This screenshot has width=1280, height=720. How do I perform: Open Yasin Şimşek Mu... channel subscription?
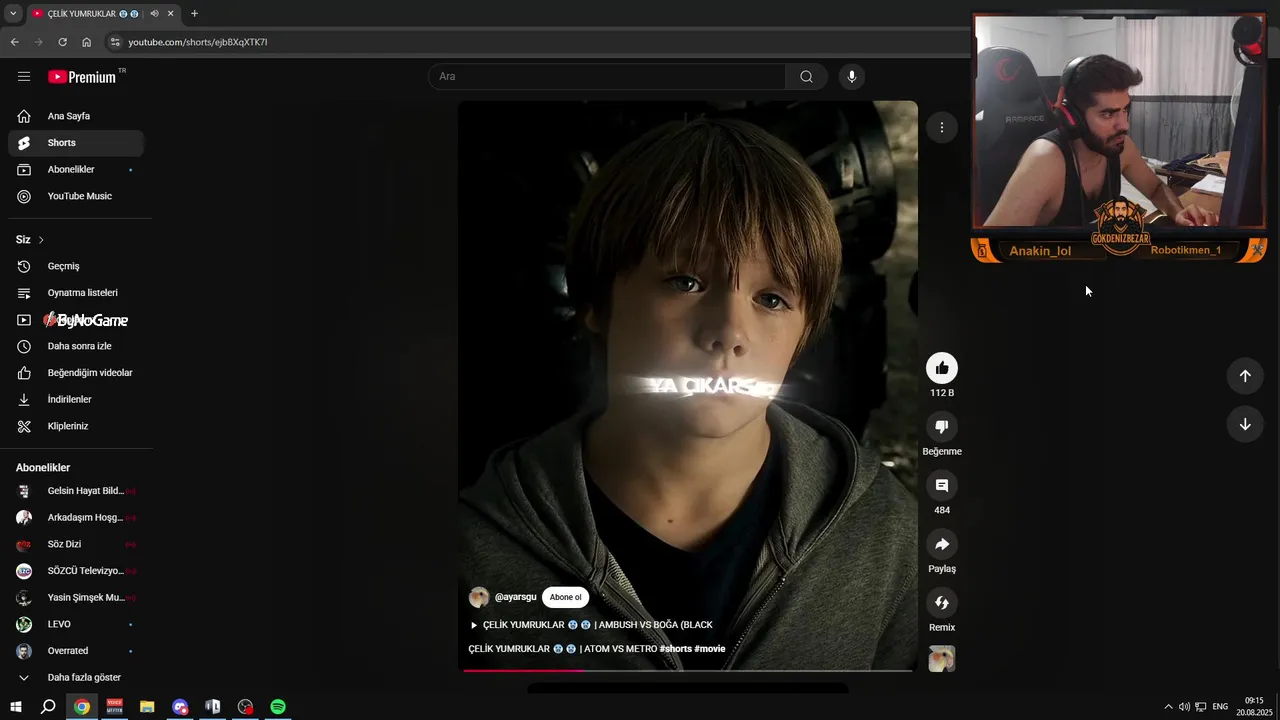click(x=76, y=597)
